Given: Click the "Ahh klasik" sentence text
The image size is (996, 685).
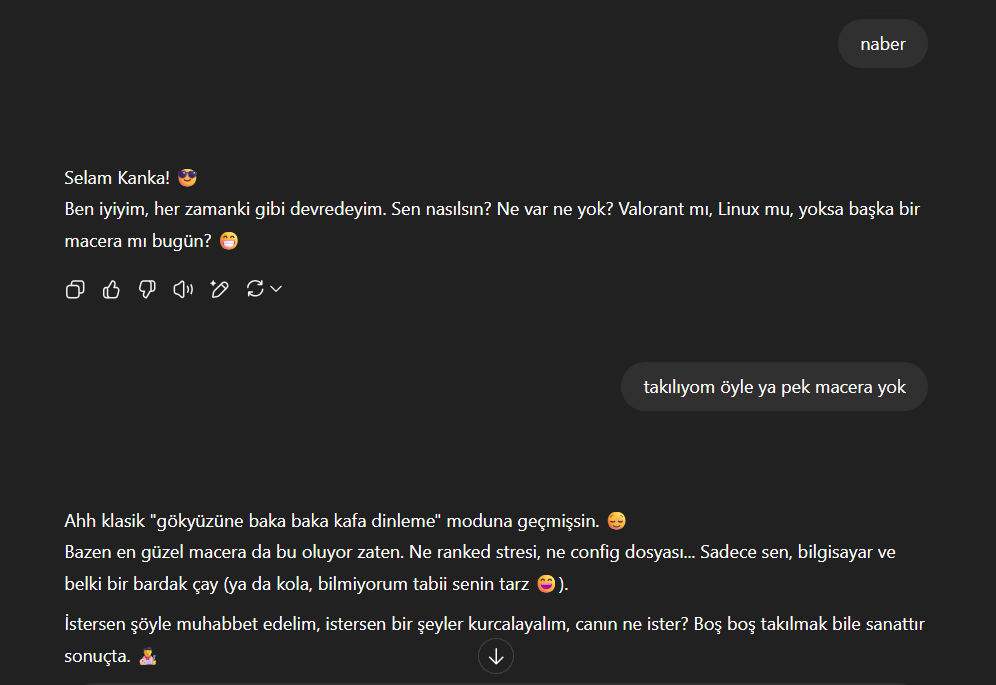Looking at the screenshot, I should click(x=332, y=521).
